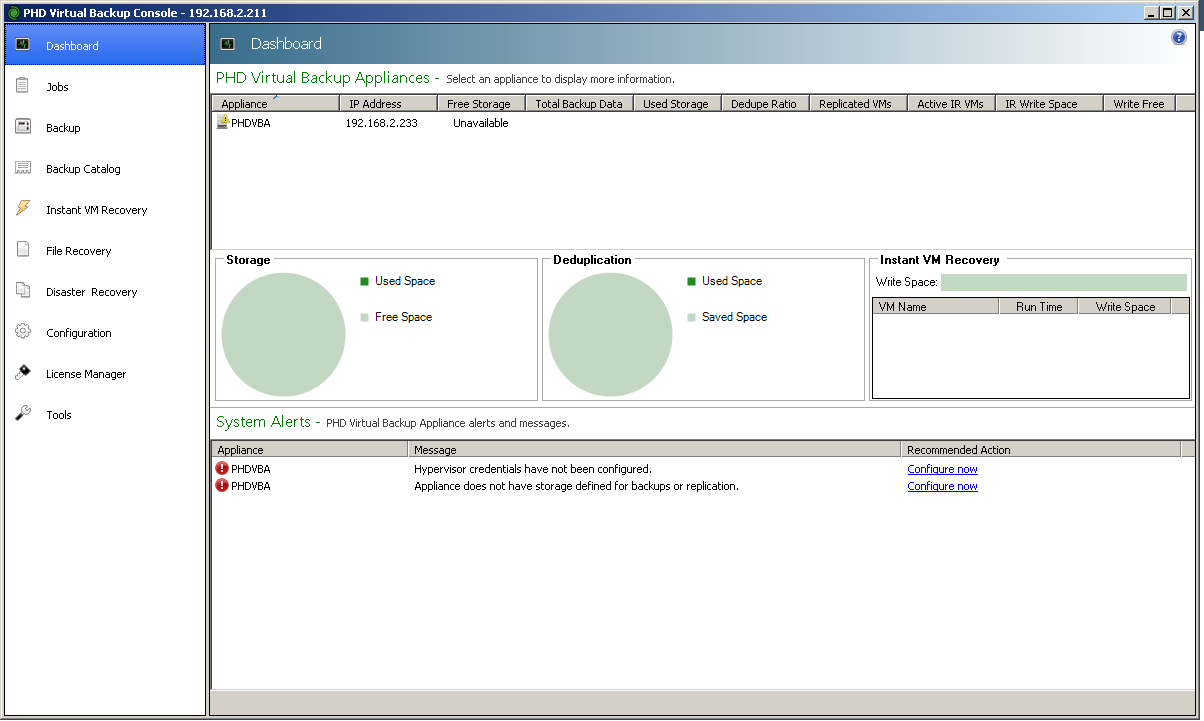1204x721 pixels.
Task: Open the Configuration section
Action: pos(105,332)
